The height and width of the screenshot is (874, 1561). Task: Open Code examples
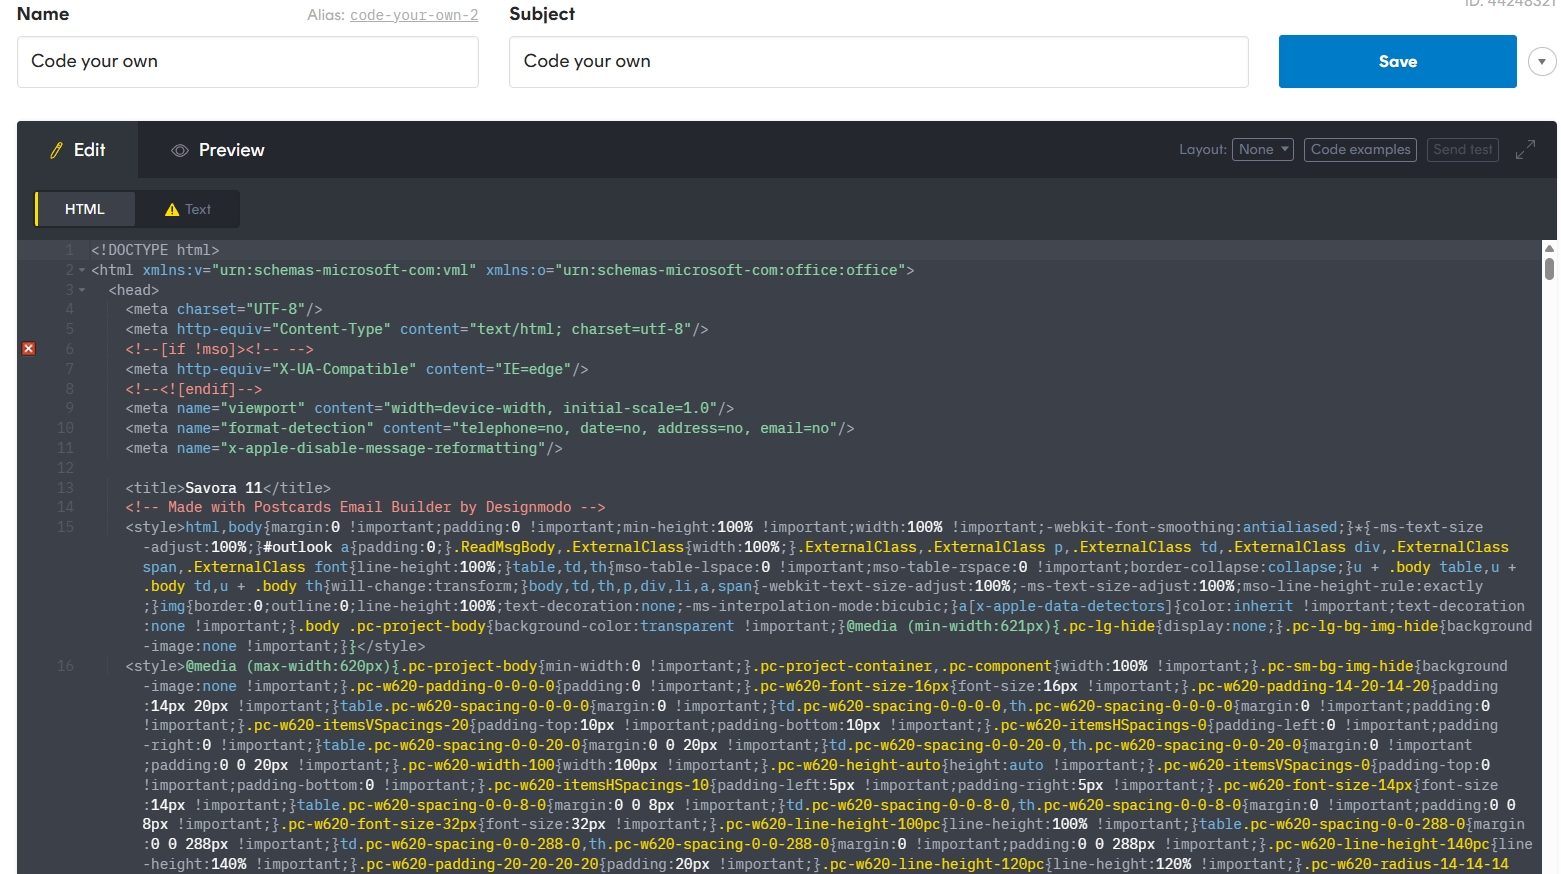pos(1360,150)
